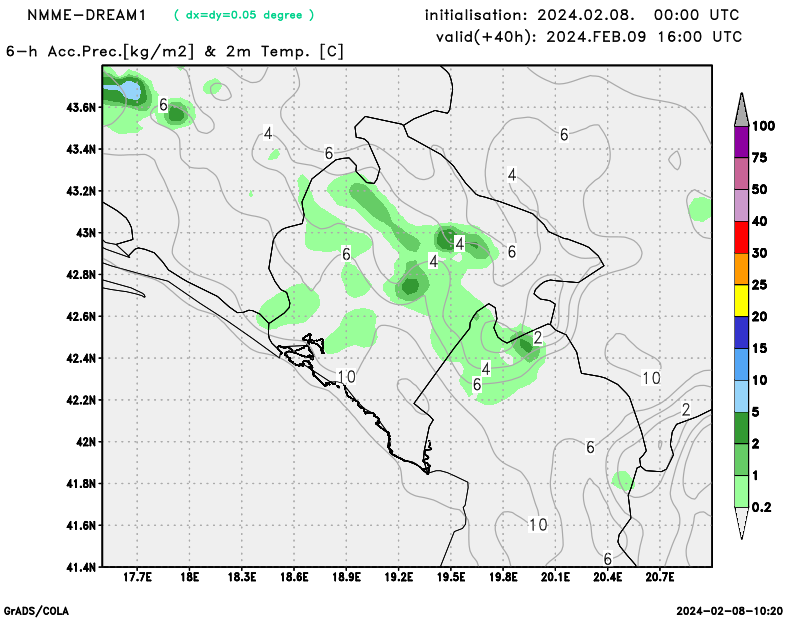Click the yellow 20–25 legend color band
The image size is (800, 618).
[x=741, y=301]
